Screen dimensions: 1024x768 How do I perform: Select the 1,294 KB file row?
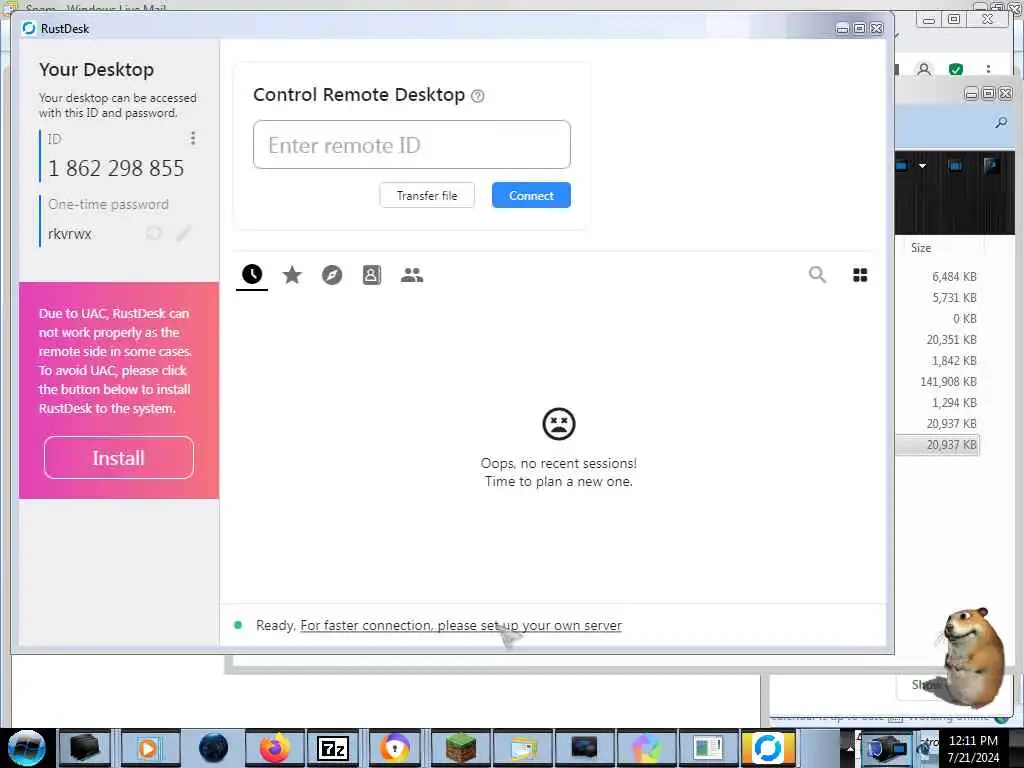point(938,402)
